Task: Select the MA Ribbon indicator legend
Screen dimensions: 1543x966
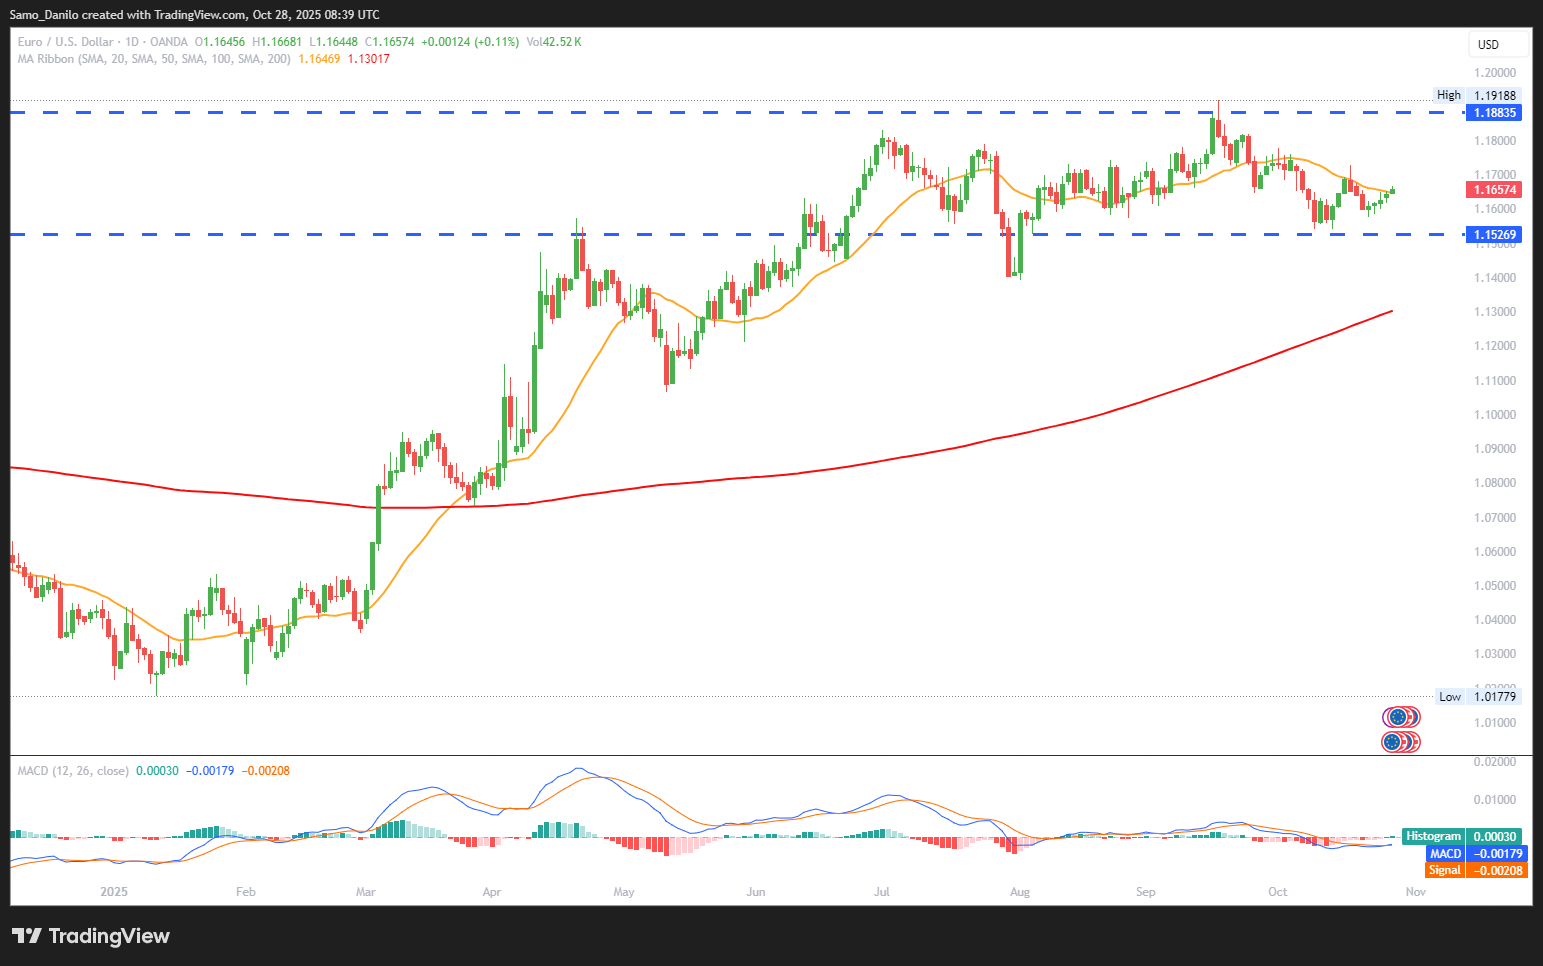Action: [x=154, y=59]
